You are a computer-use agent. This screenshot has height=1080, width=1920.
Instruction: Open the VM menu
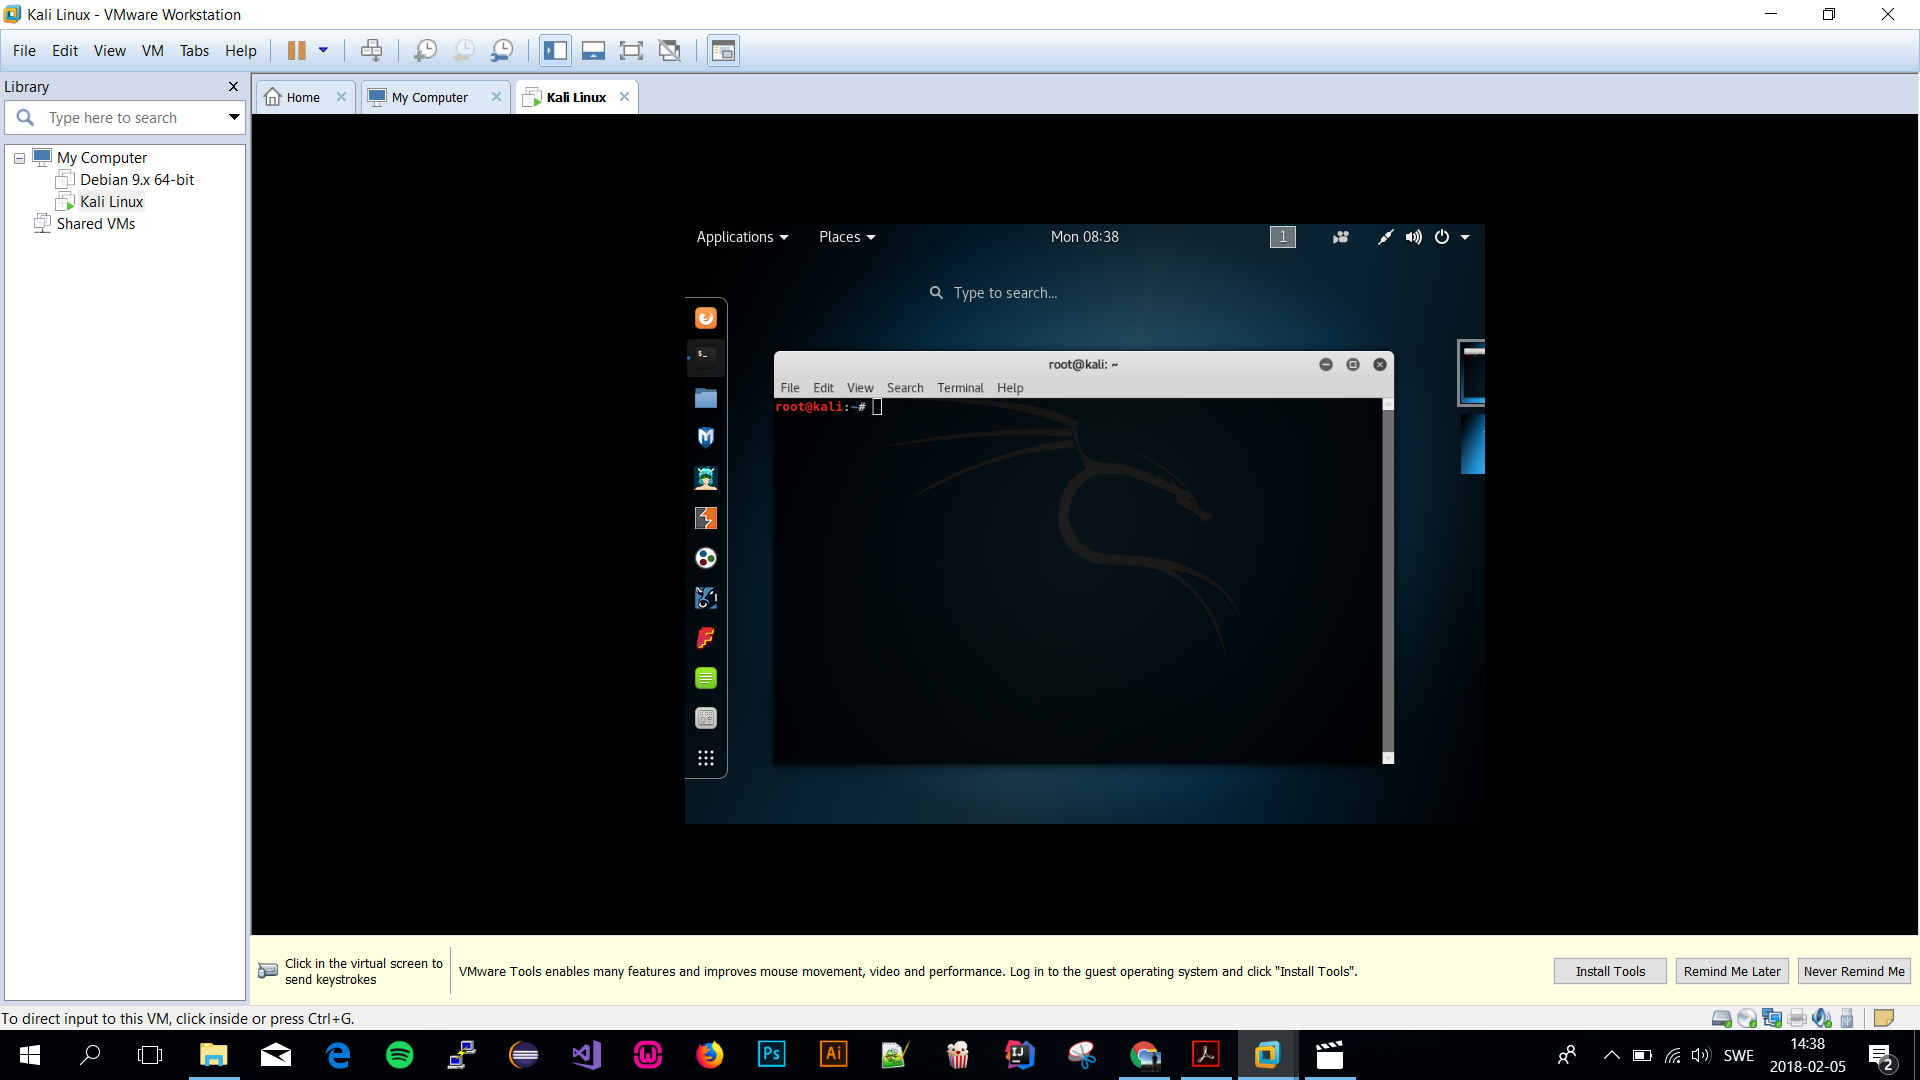coord(152,51)
